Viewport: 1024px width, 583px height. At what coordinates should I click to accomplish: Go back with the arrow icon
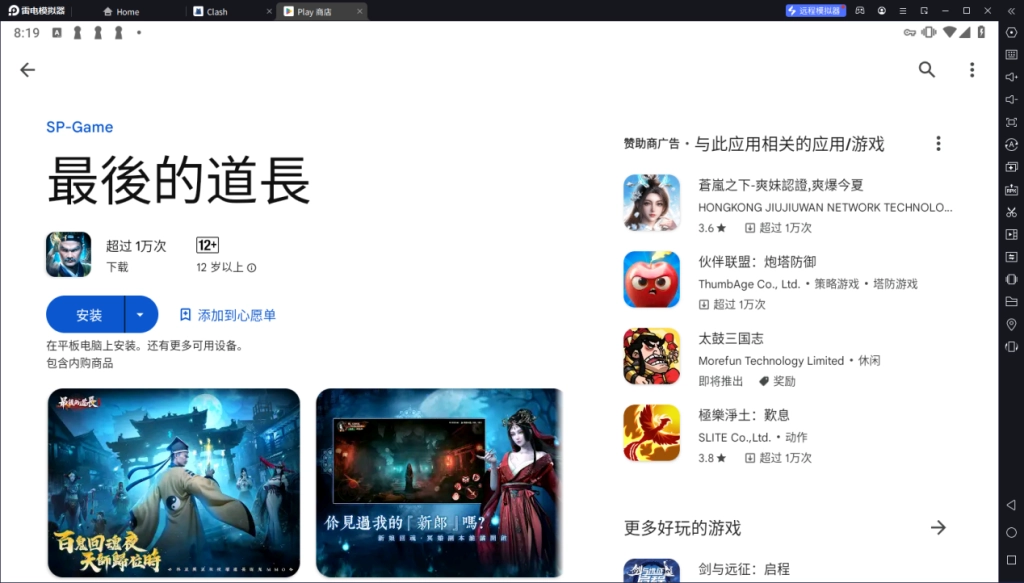click(x=27, y=70)
